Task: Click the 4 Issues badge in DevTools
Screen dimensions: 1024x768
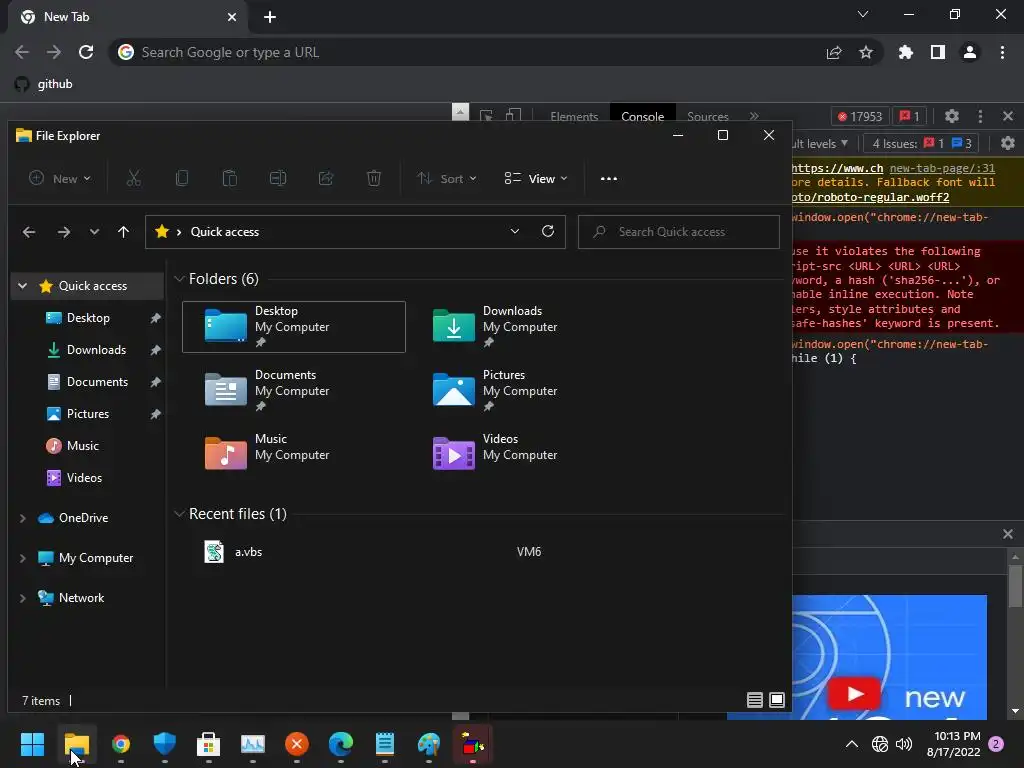Action: (922, 143)
